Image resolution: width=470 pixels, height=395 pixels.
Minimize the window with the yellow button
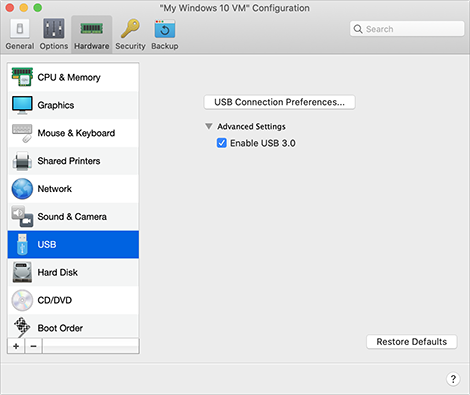24,8
